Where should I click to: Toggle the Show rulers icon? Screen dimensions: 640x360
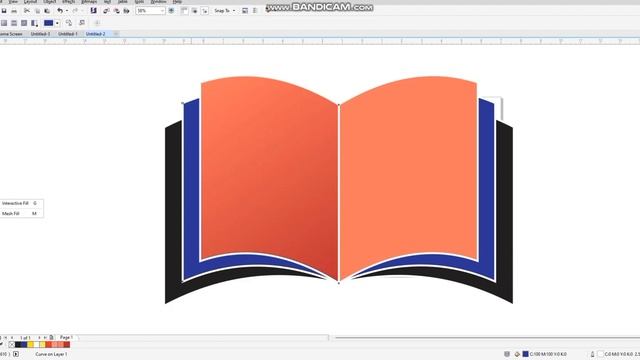coord(184,11)
